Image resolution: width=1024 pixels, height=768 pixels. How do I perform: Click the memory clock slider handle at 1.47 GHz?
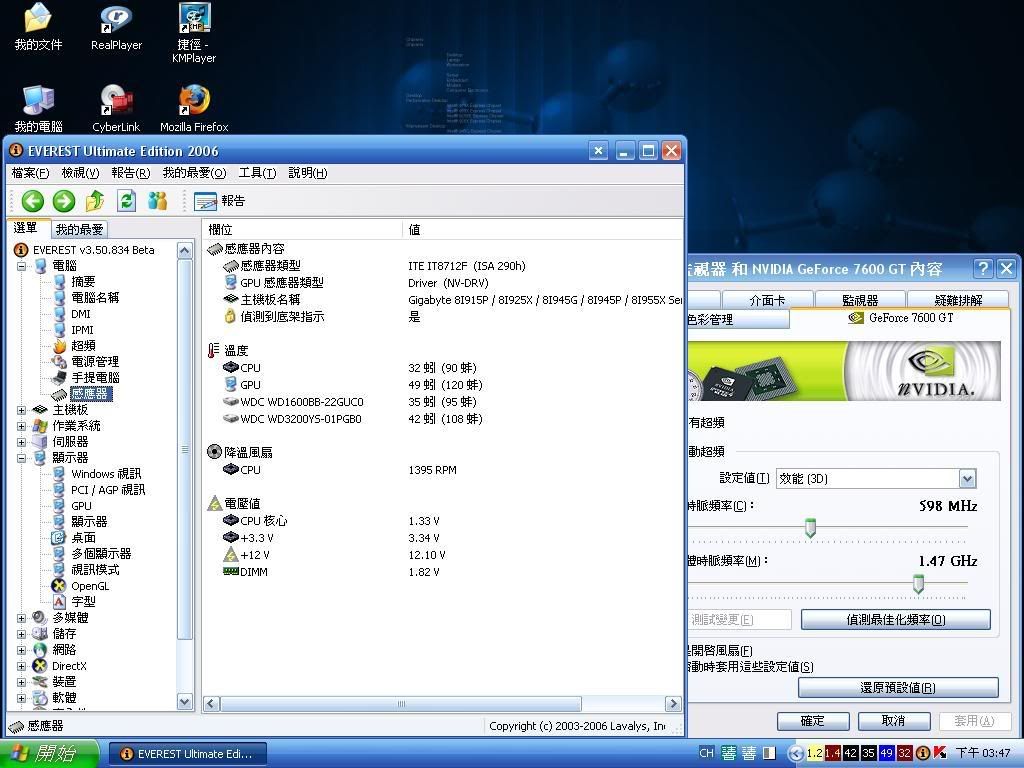918,584
